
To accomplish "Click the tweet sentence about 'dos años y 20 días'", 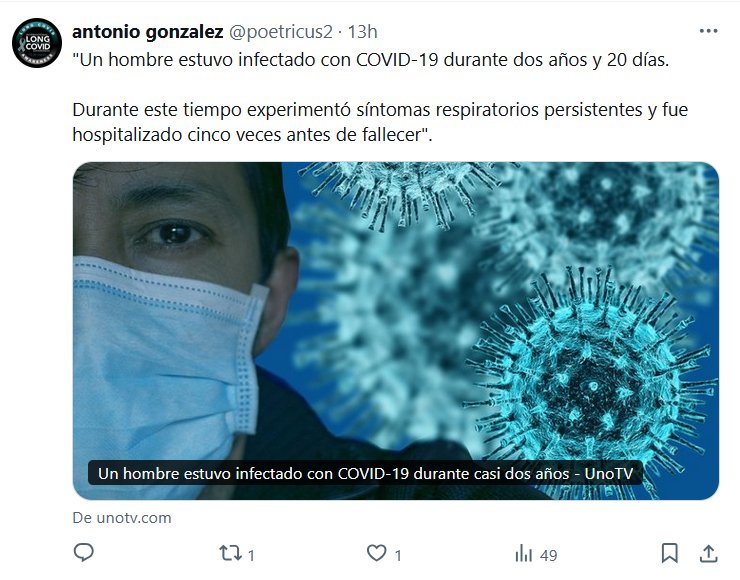I will (371, 60).
